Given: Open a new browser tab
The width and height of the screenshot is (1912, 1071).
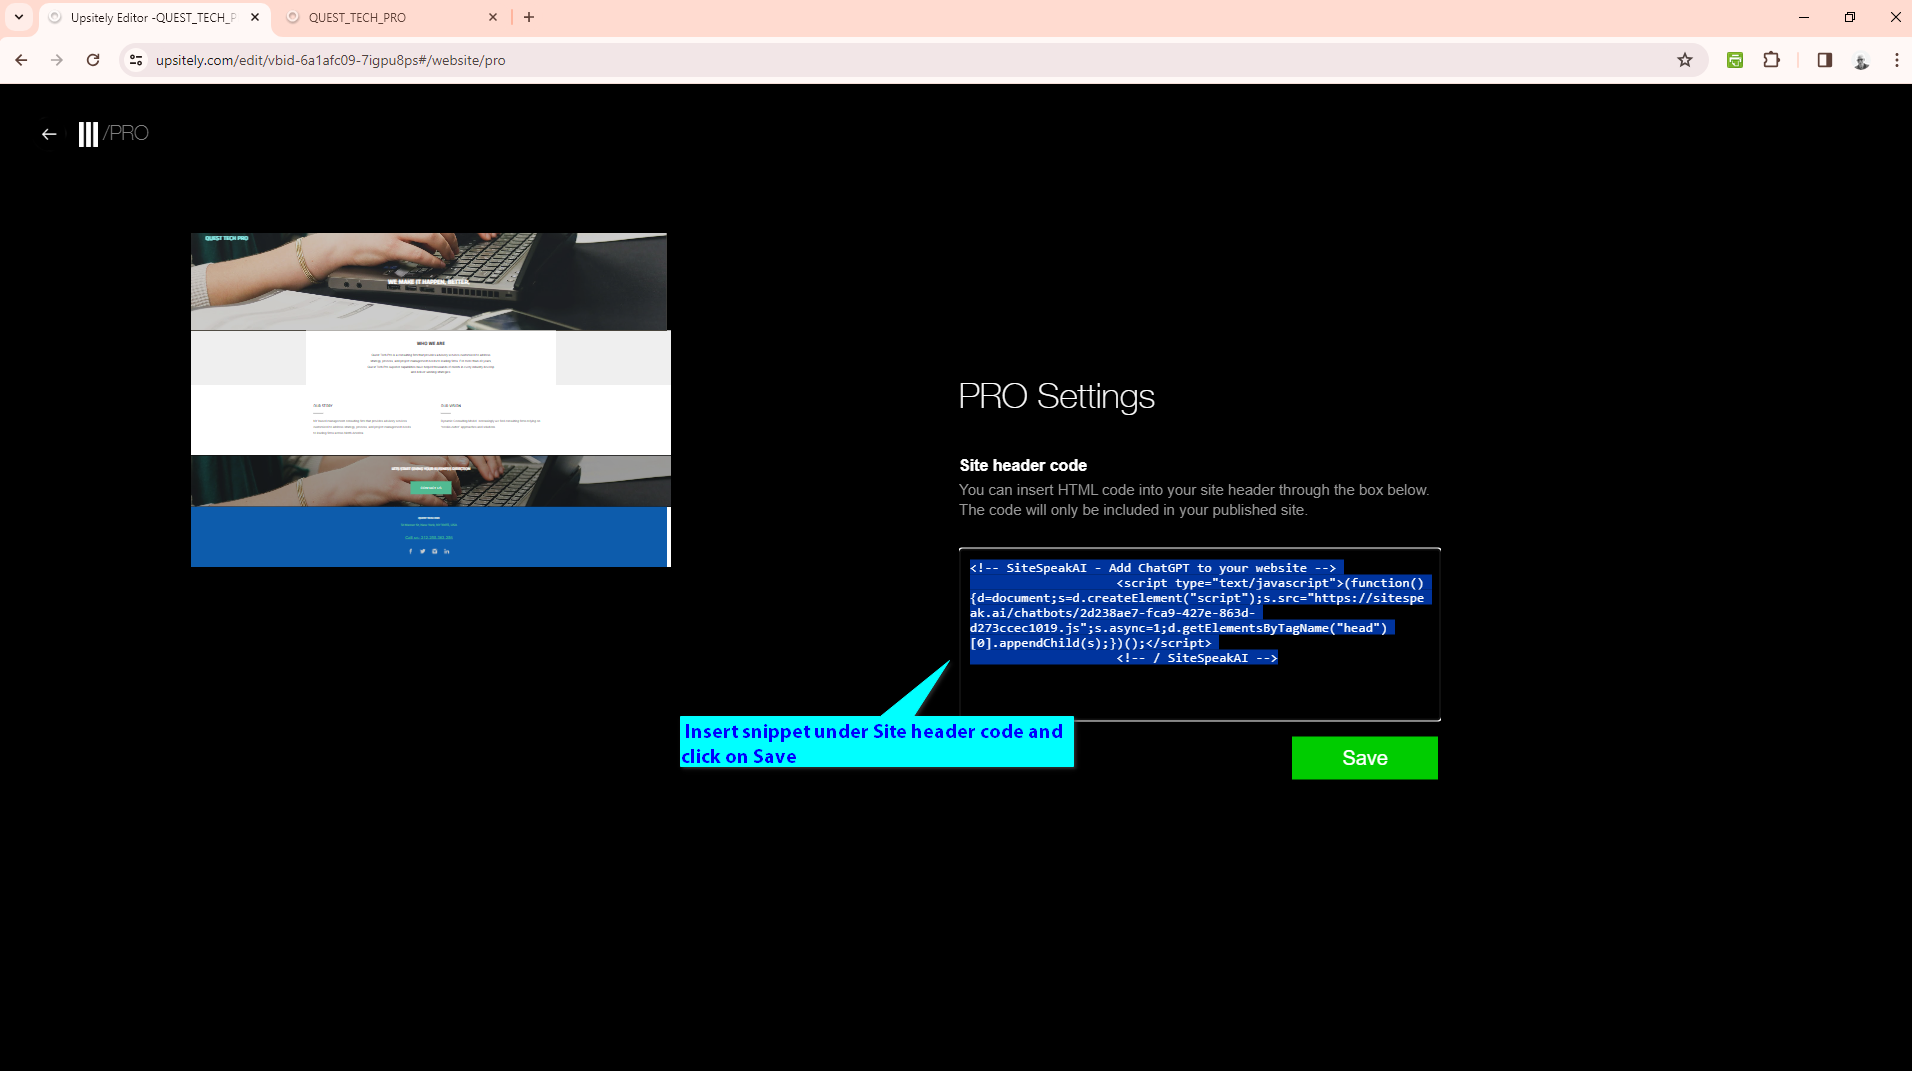Looking at the screenshot, I should pyautogui.click(x=529, y=17).
